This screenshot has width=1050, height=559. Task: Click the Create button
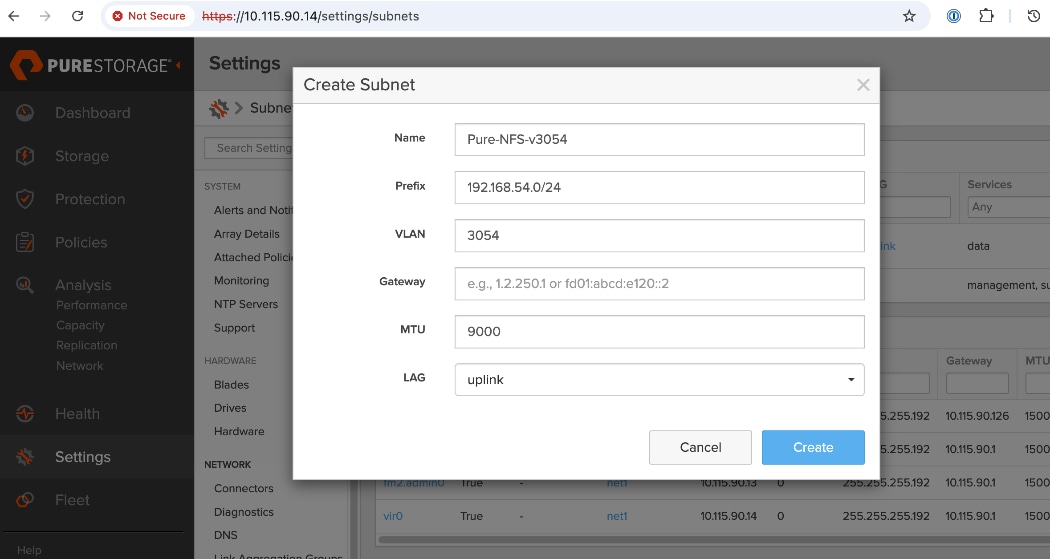[813, 447]
